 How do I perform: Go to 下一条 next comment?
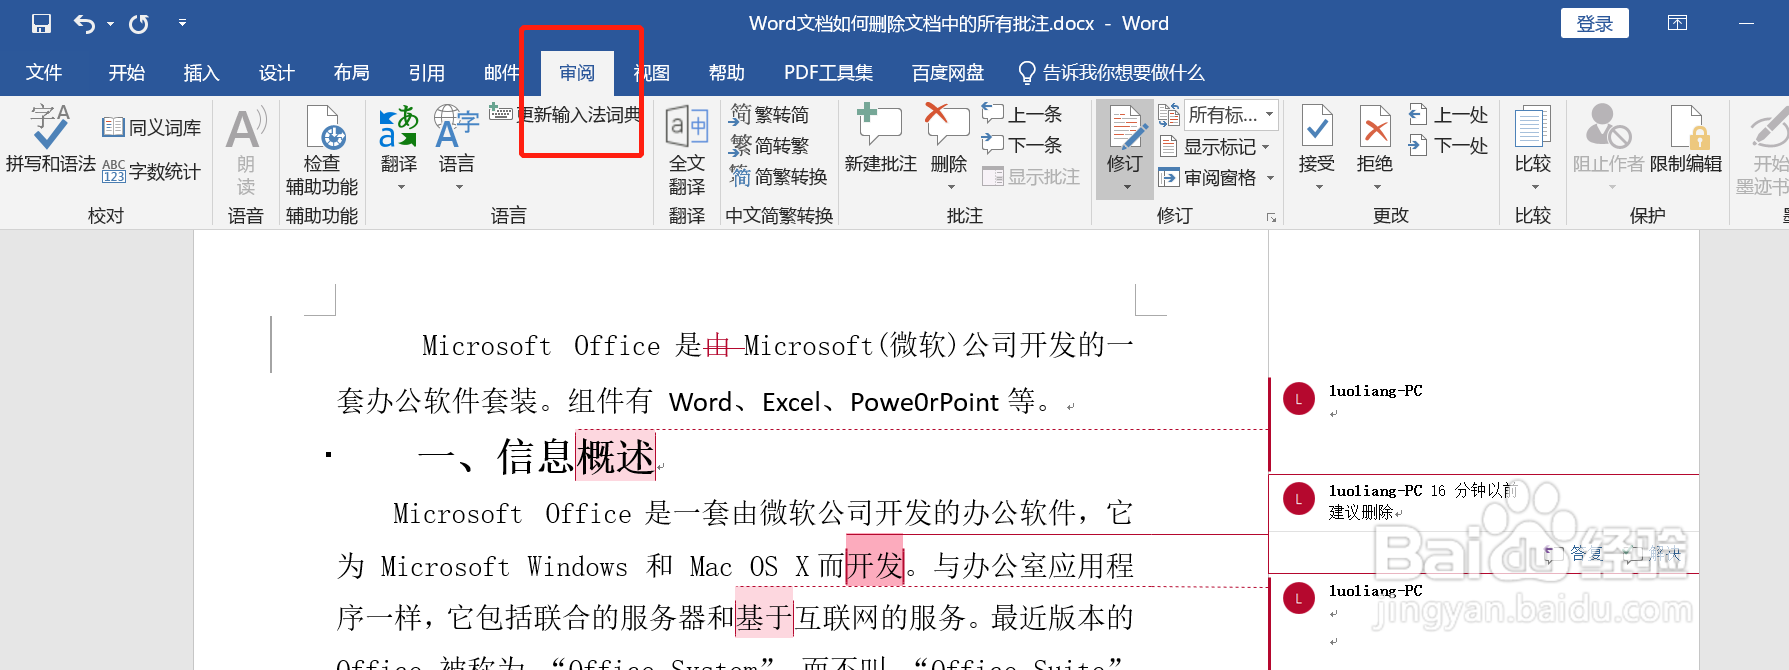[1022, 145]
